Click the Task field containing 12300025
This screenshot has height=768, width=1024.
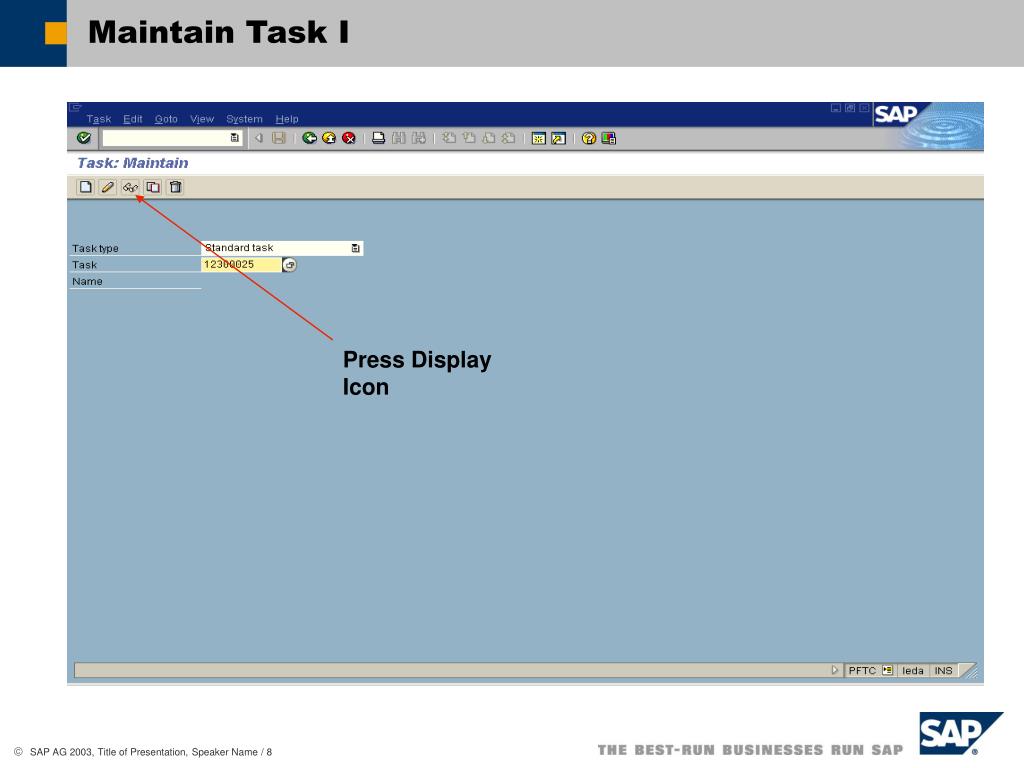pos(241,264)
